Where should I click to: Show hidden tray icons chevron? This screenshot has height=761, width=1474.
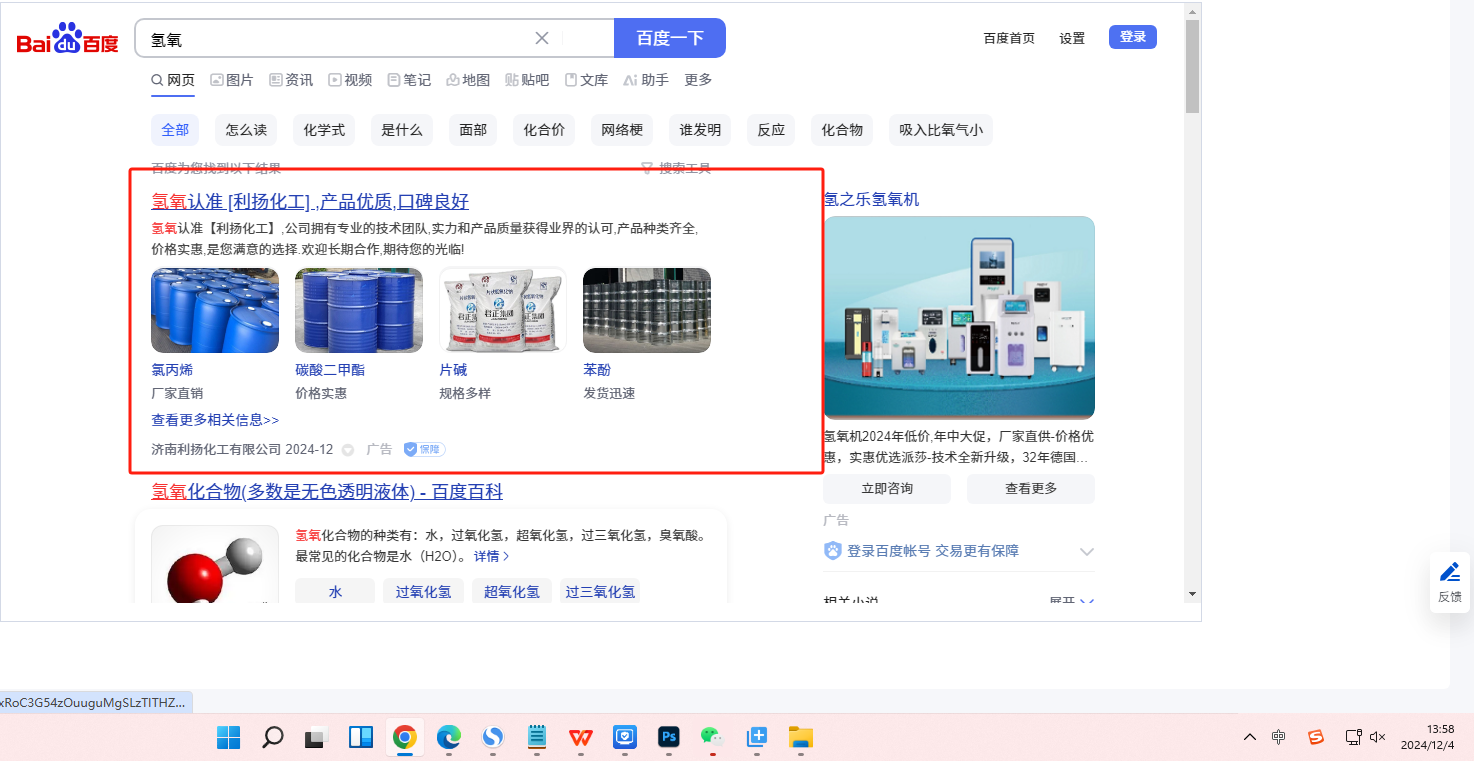tap(1250, 738)
